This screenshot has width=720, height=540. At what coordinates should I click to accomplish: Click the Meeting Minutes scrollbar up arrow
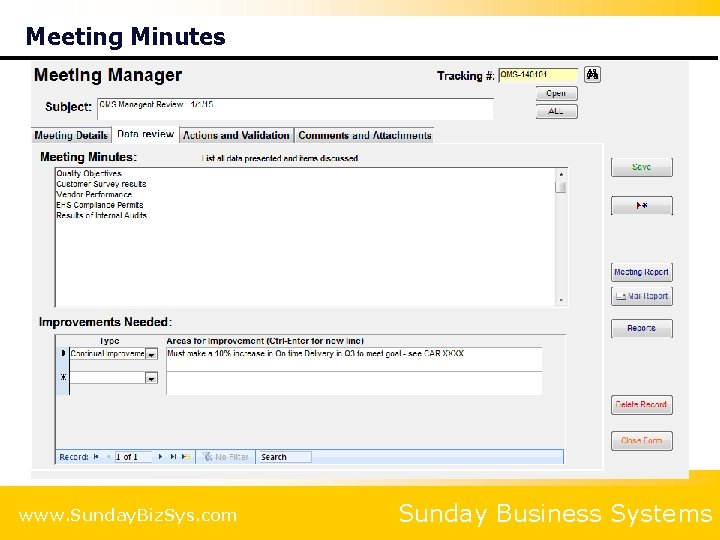point(561,174)
